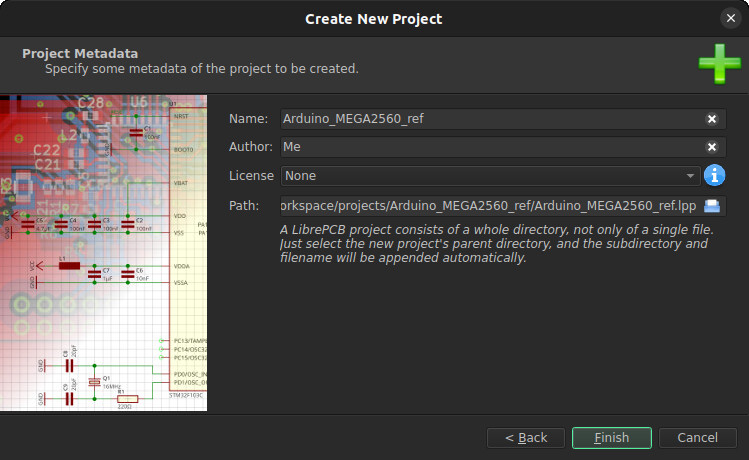Image resolution: width=749 pixels, height=460 pixels.
Task: Finish creating the project
Action: coord(611,438)
